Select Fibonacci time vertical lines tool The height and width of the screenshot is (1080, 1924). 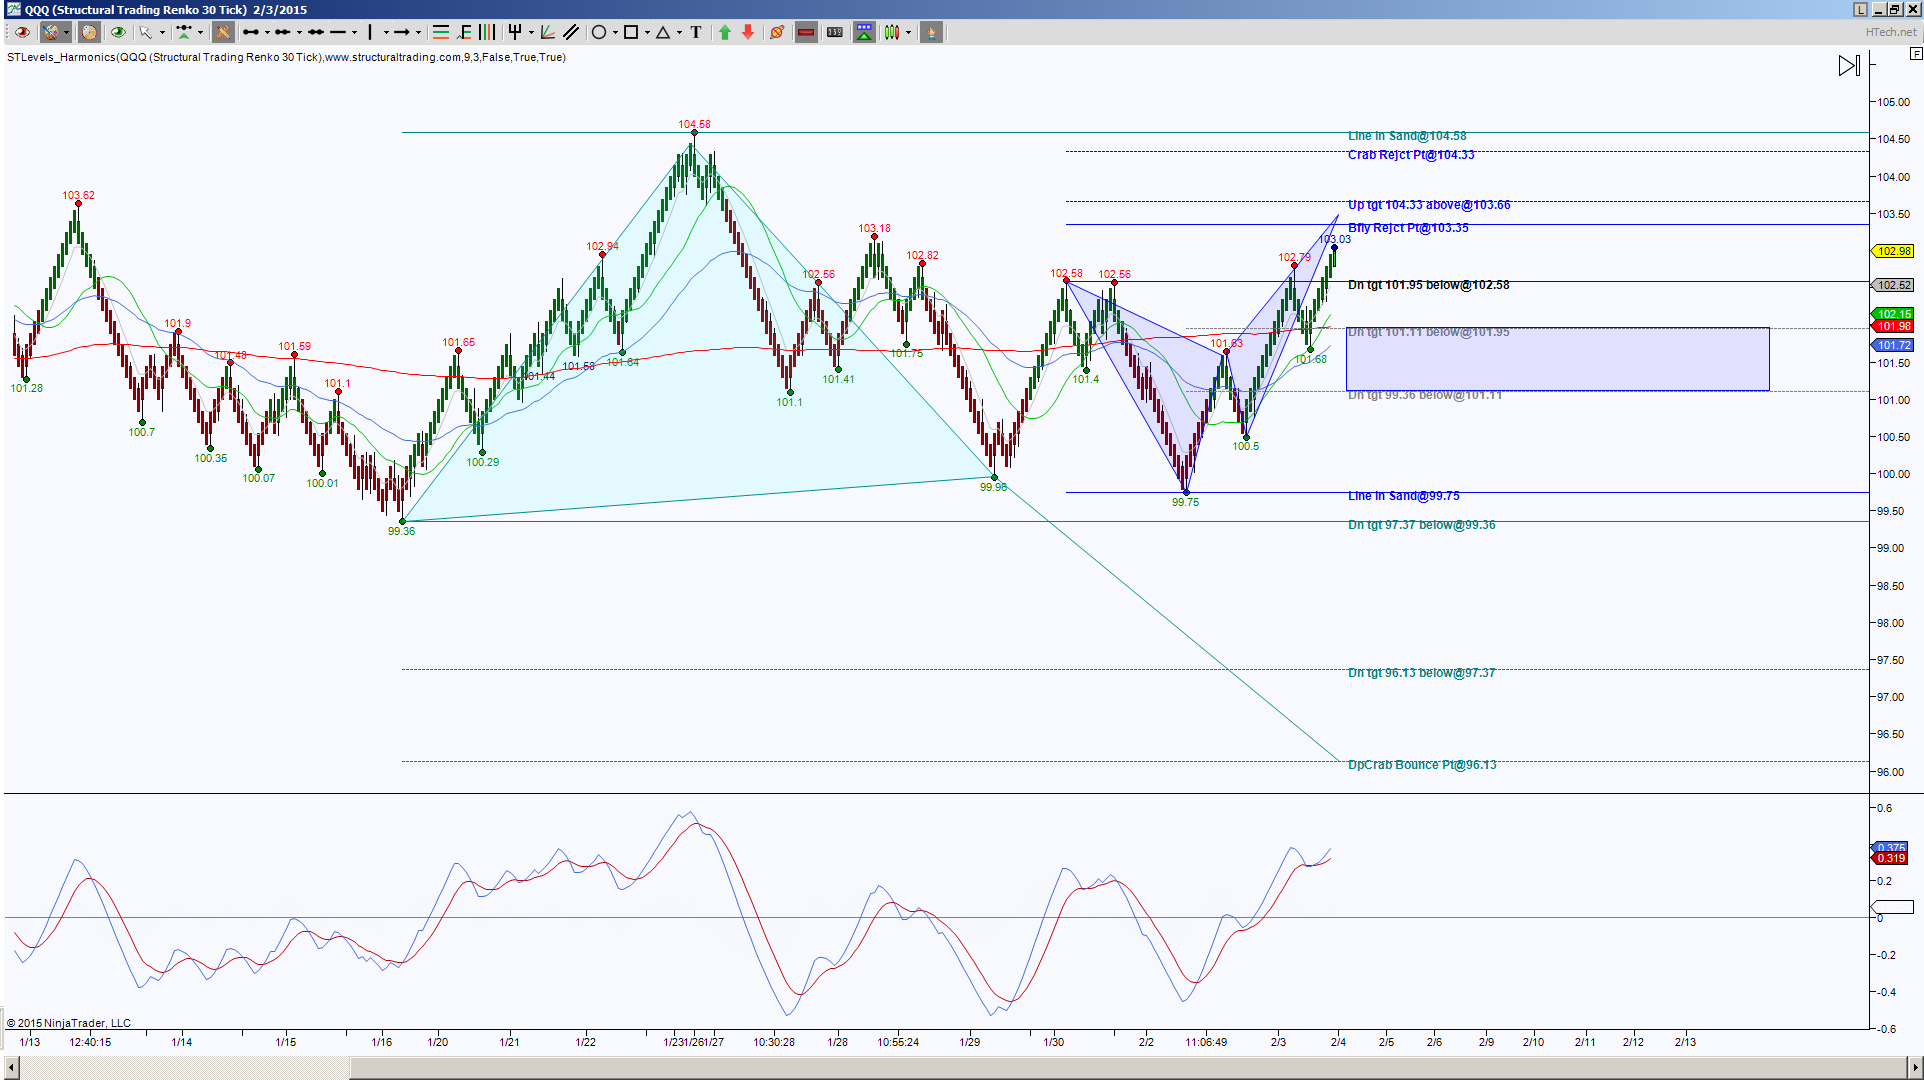pyautogui.click(x=488, y=32)
